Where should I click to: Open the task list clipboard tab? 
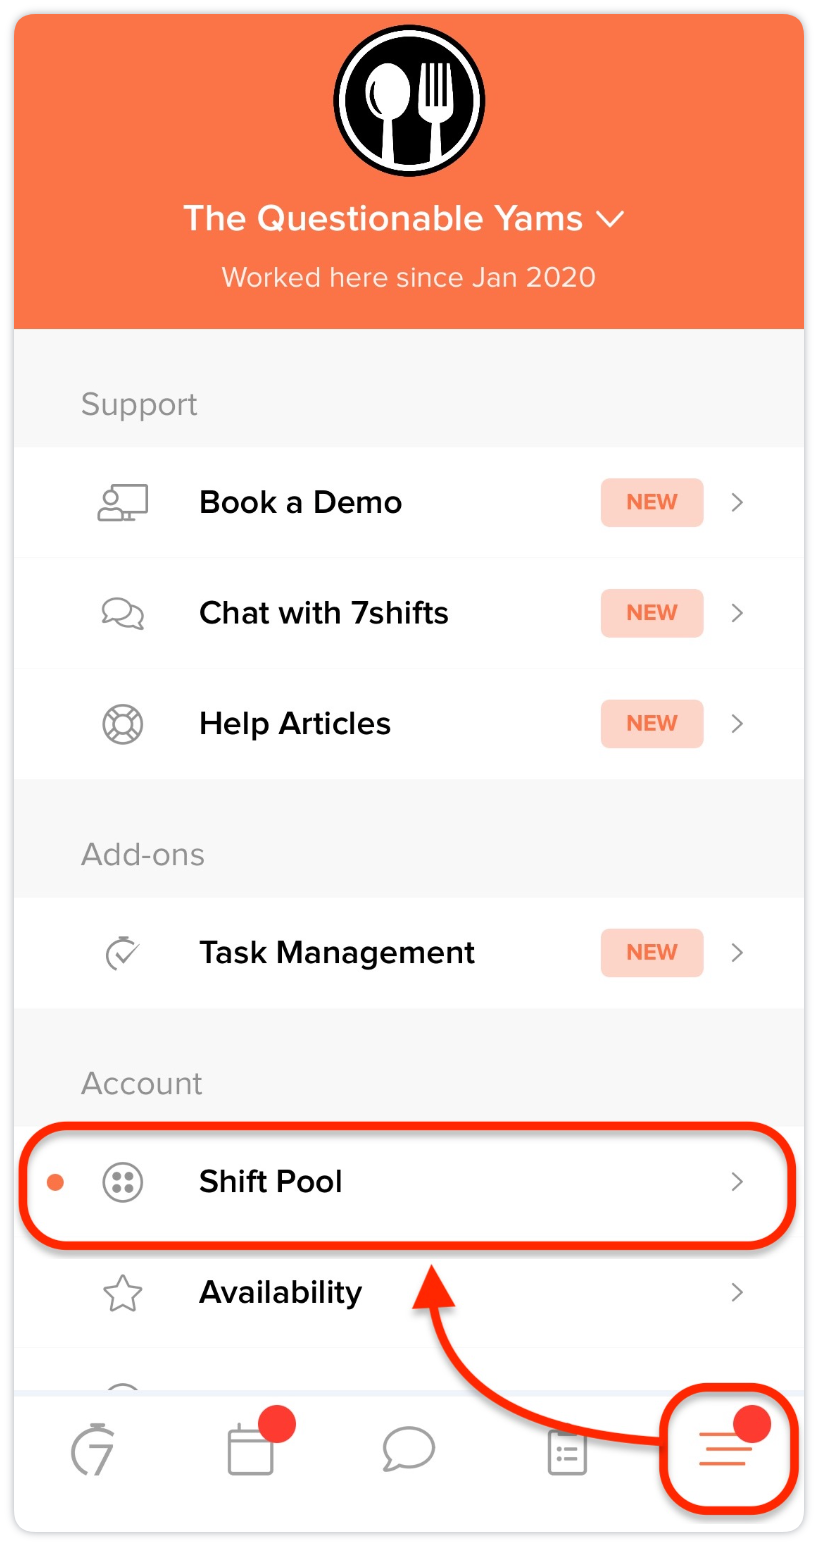click(567, 1452)
